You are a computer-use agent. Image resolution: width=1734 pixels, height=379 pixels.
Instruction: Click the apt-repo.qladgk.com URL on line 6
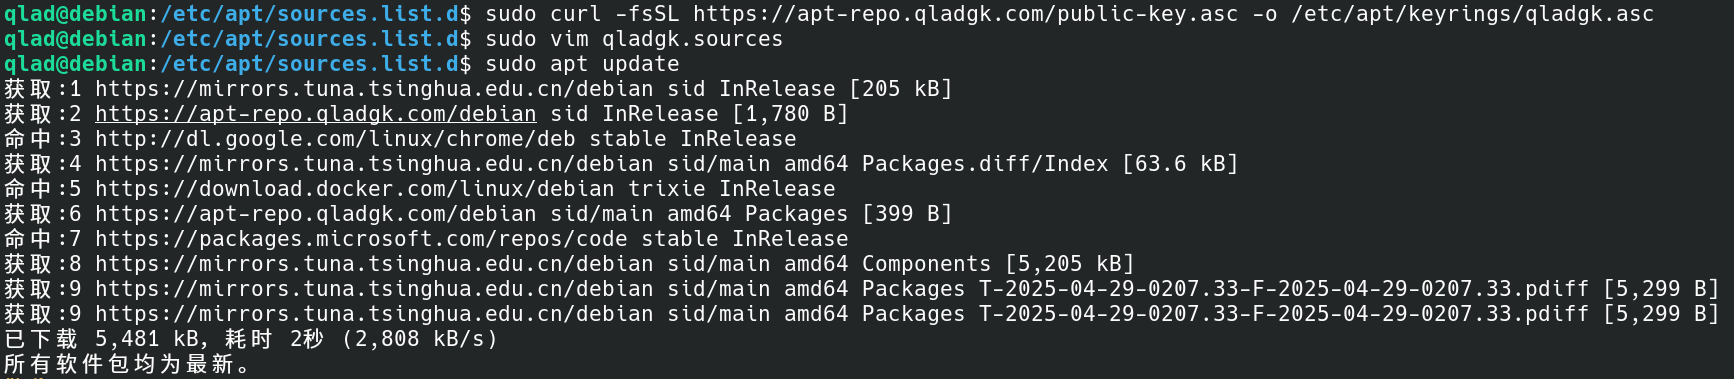click(316, 214)
